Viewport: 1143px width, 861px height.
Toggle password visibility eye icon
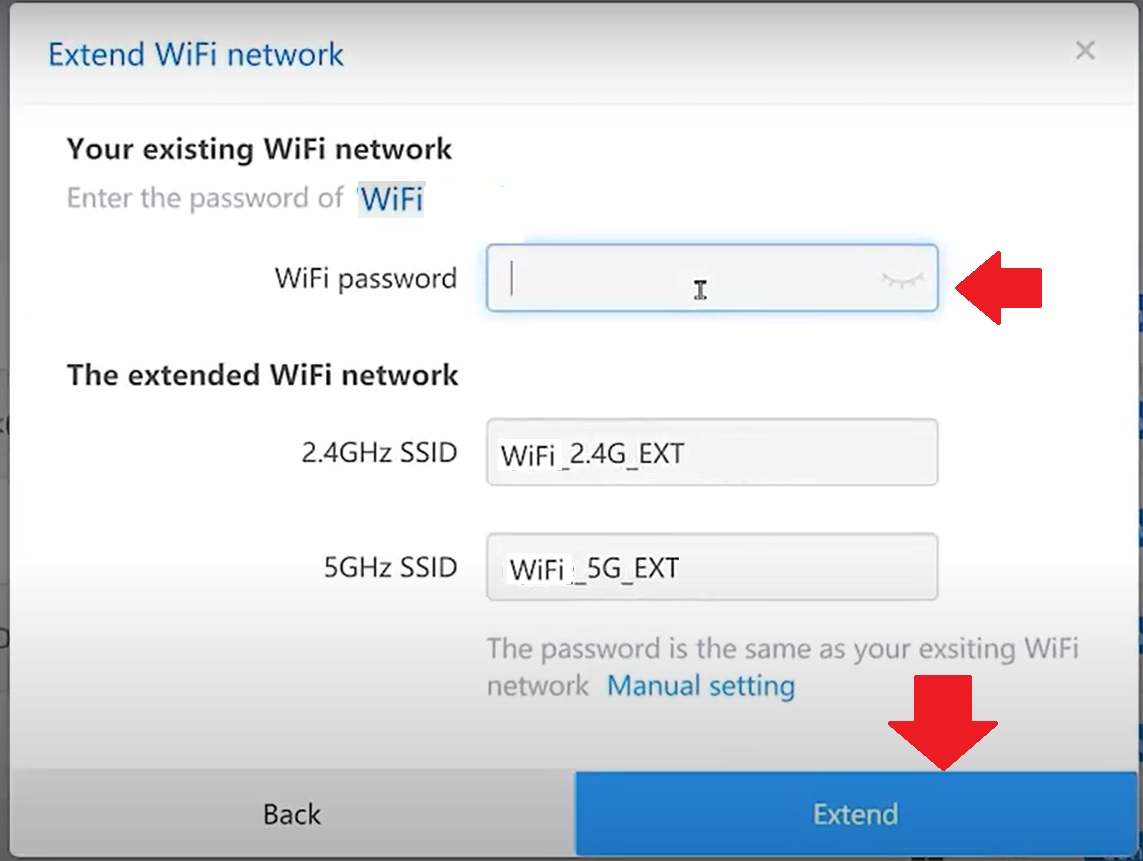coord(902,280)
